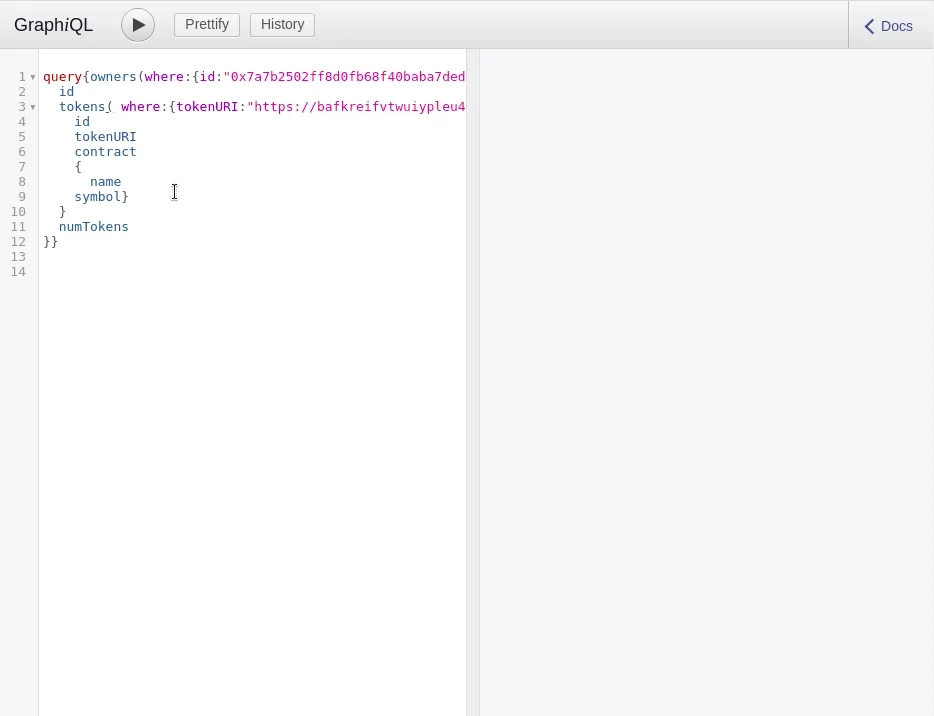934x716 pixels.
Task: Click the id field on line 2
Action: point(66,92)
